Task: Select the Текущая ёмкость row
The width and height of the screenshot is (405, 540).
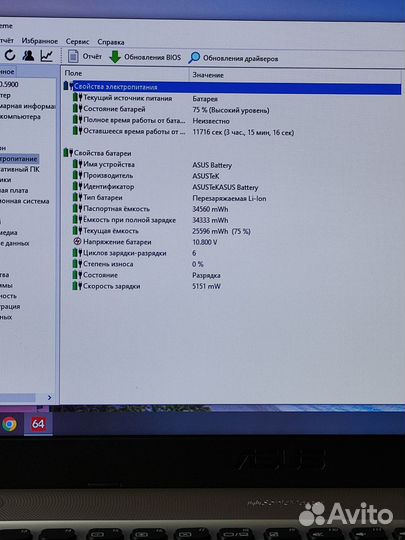Action: click(232, 231)
